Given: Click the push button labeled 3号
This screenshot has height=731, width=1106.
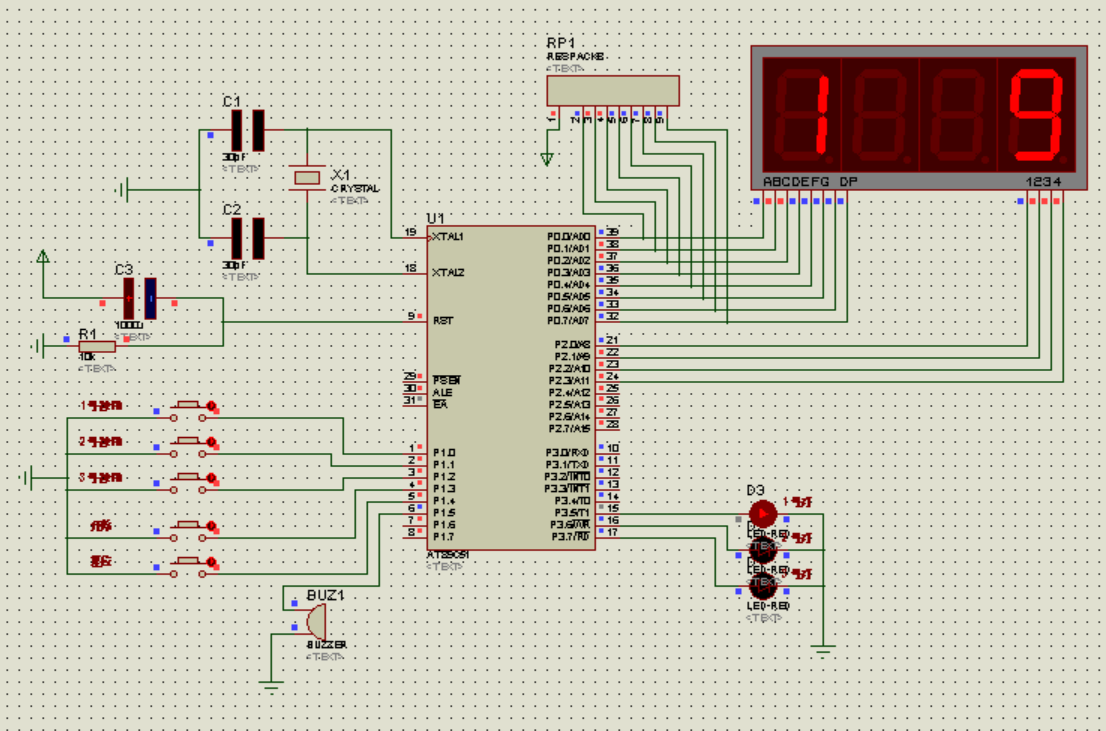Looking at the screenshot, I should (188, 483).
